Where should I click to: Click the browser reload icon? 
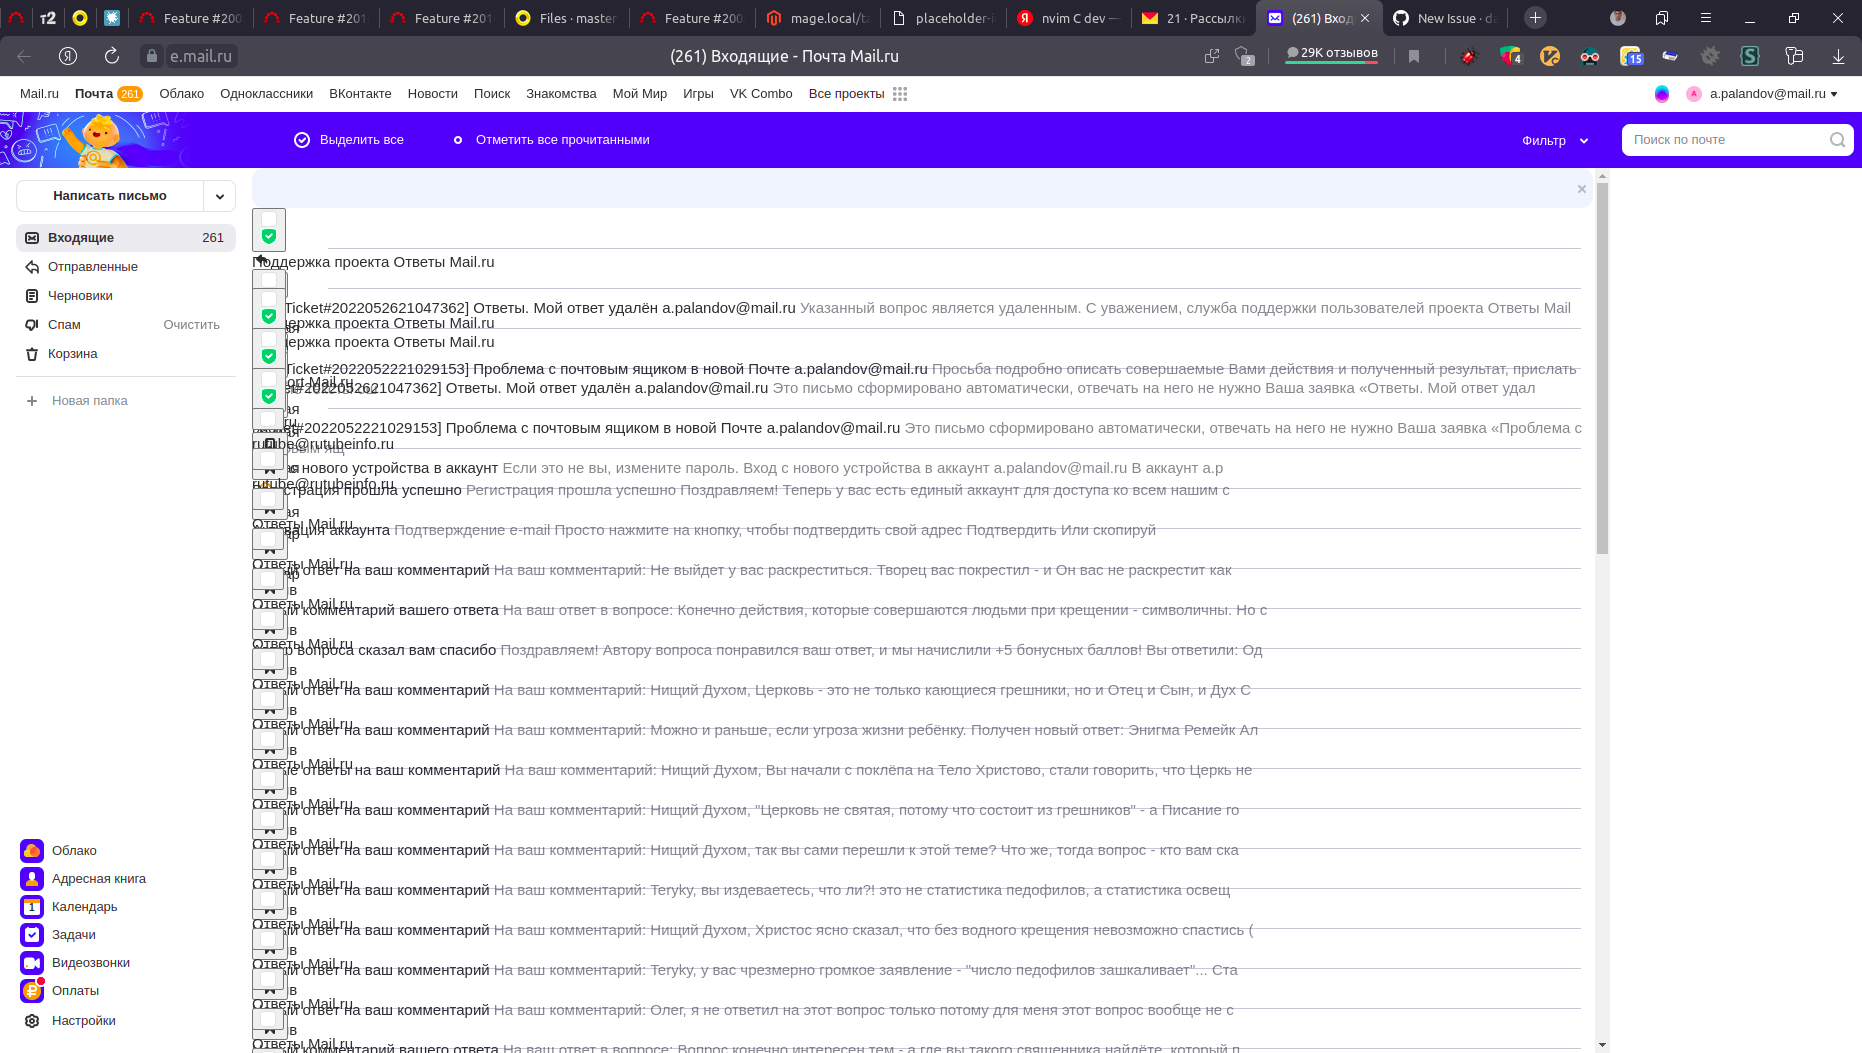coord(112,56)
